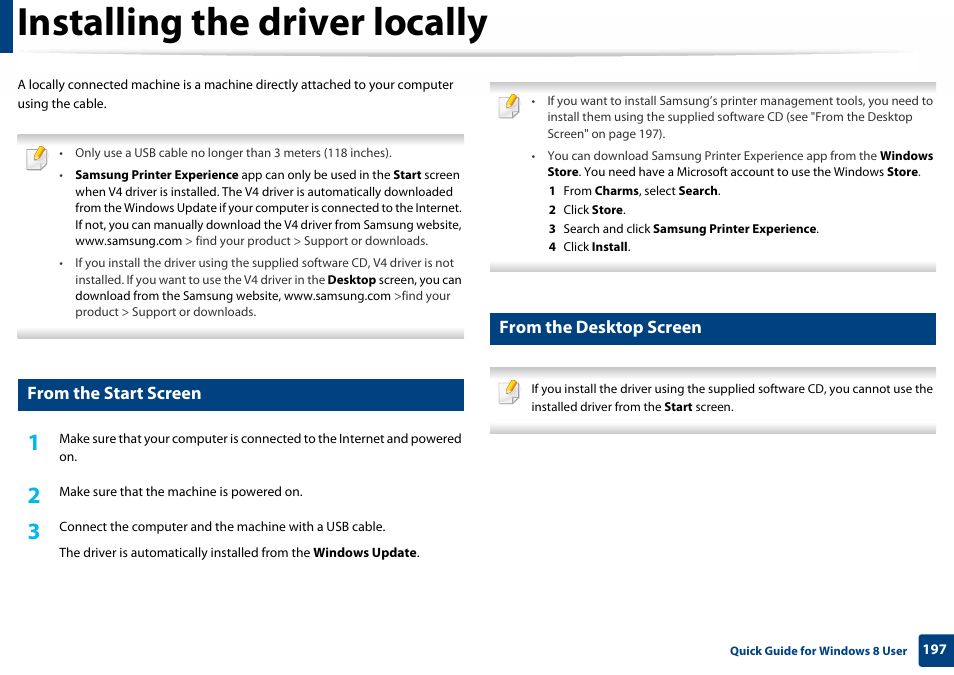Click the large cyan step number 2
954x675 pixels.
point(33,495)
